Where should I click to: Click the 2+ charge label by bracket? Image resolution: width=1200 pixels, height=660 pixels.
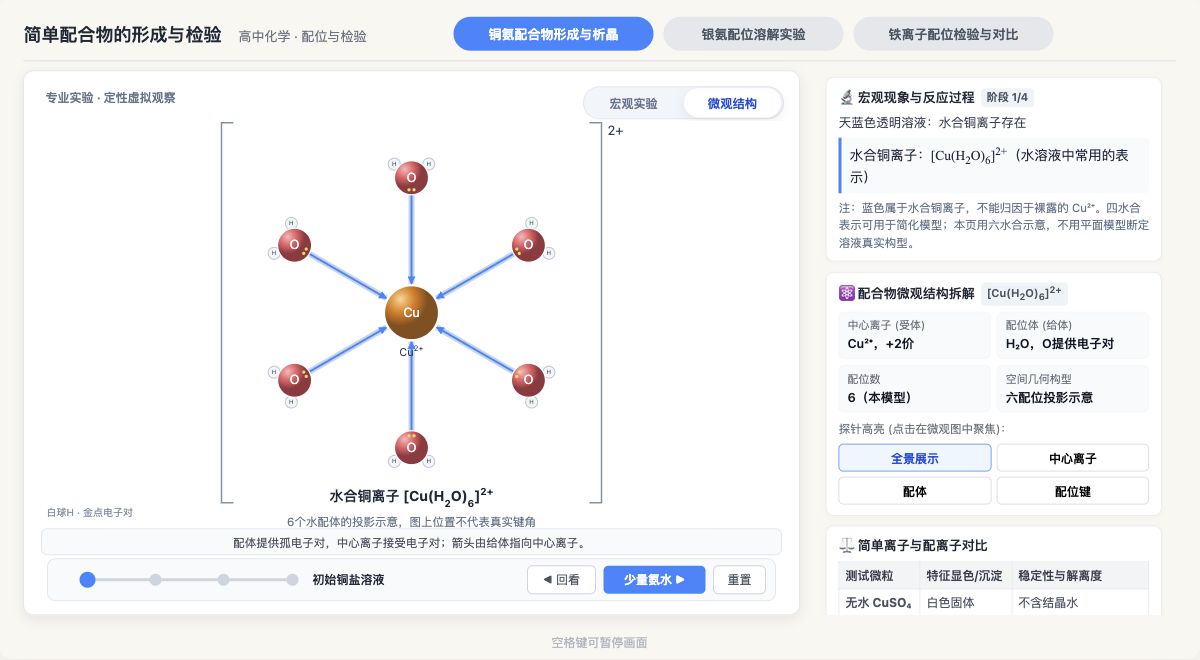616,130
